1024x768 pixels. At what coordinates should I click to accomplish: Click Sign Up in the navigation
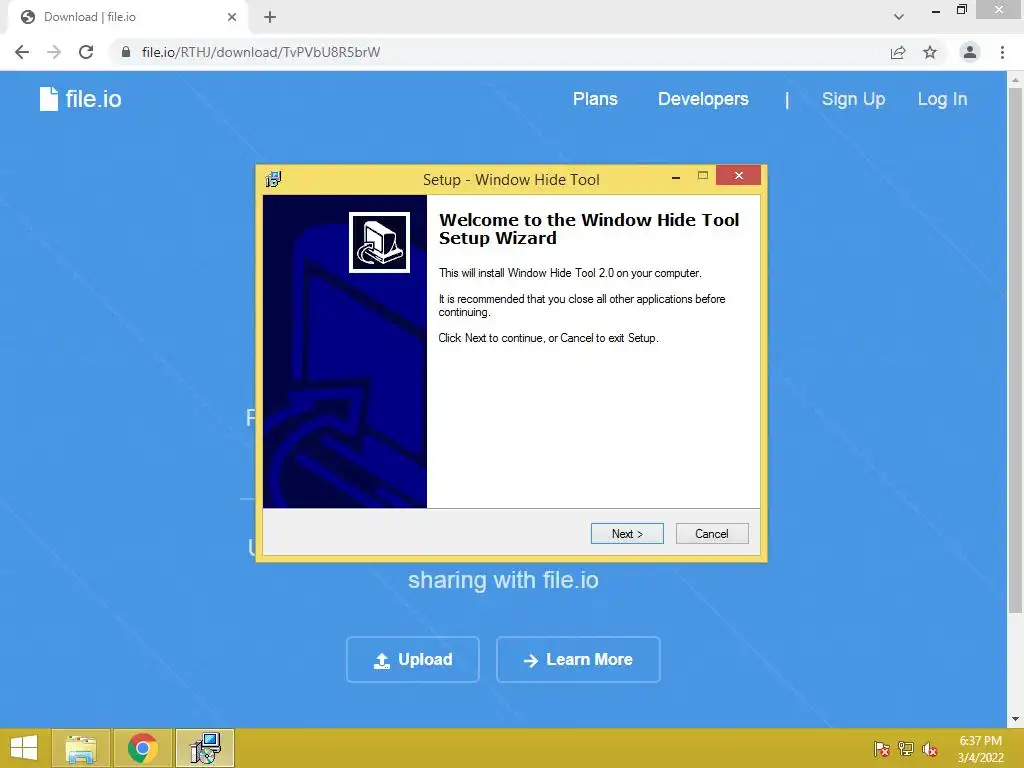pos(853,99)
